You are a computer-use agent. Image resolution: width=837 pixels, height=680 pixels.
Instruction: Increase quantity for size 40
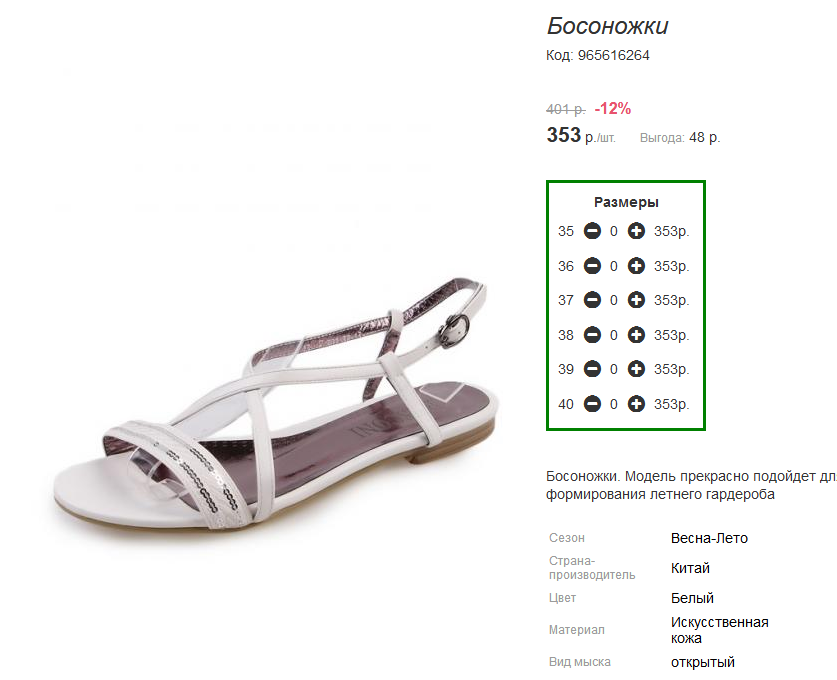tap(636, 404)
